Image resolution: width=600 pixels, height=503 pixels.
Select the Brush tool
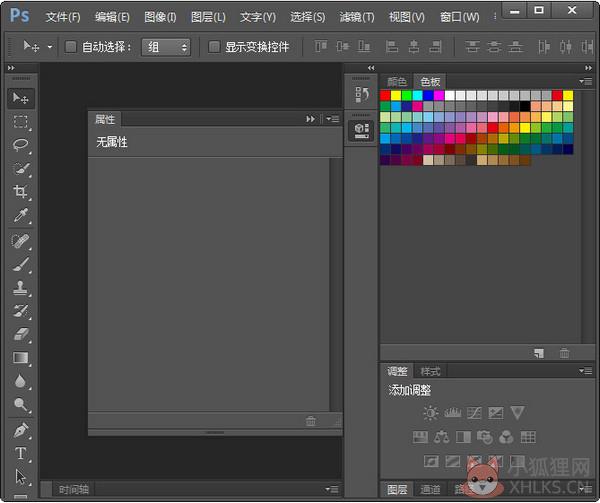tap(21, 265)
